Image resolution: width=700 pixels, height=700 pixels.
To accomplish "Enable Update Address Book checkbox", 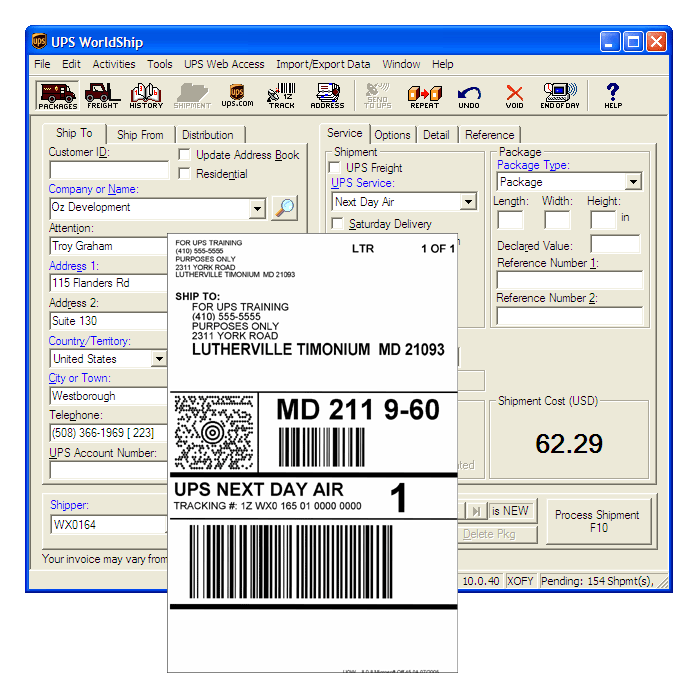I will (x=184, y=155).
